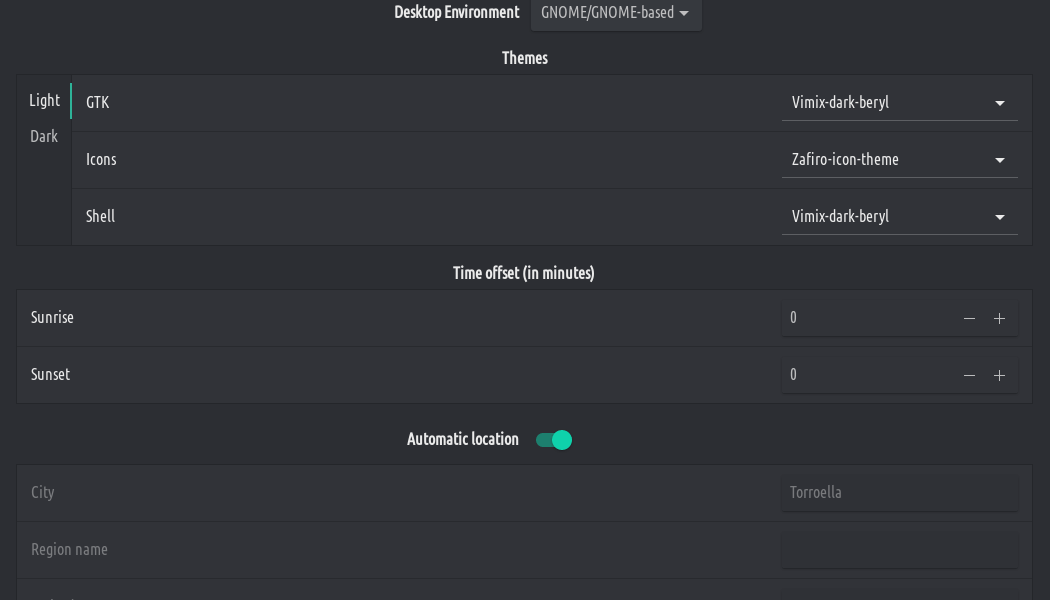
Task: Decrease Sunset offset with minus icon
Action: coord(969,375)
